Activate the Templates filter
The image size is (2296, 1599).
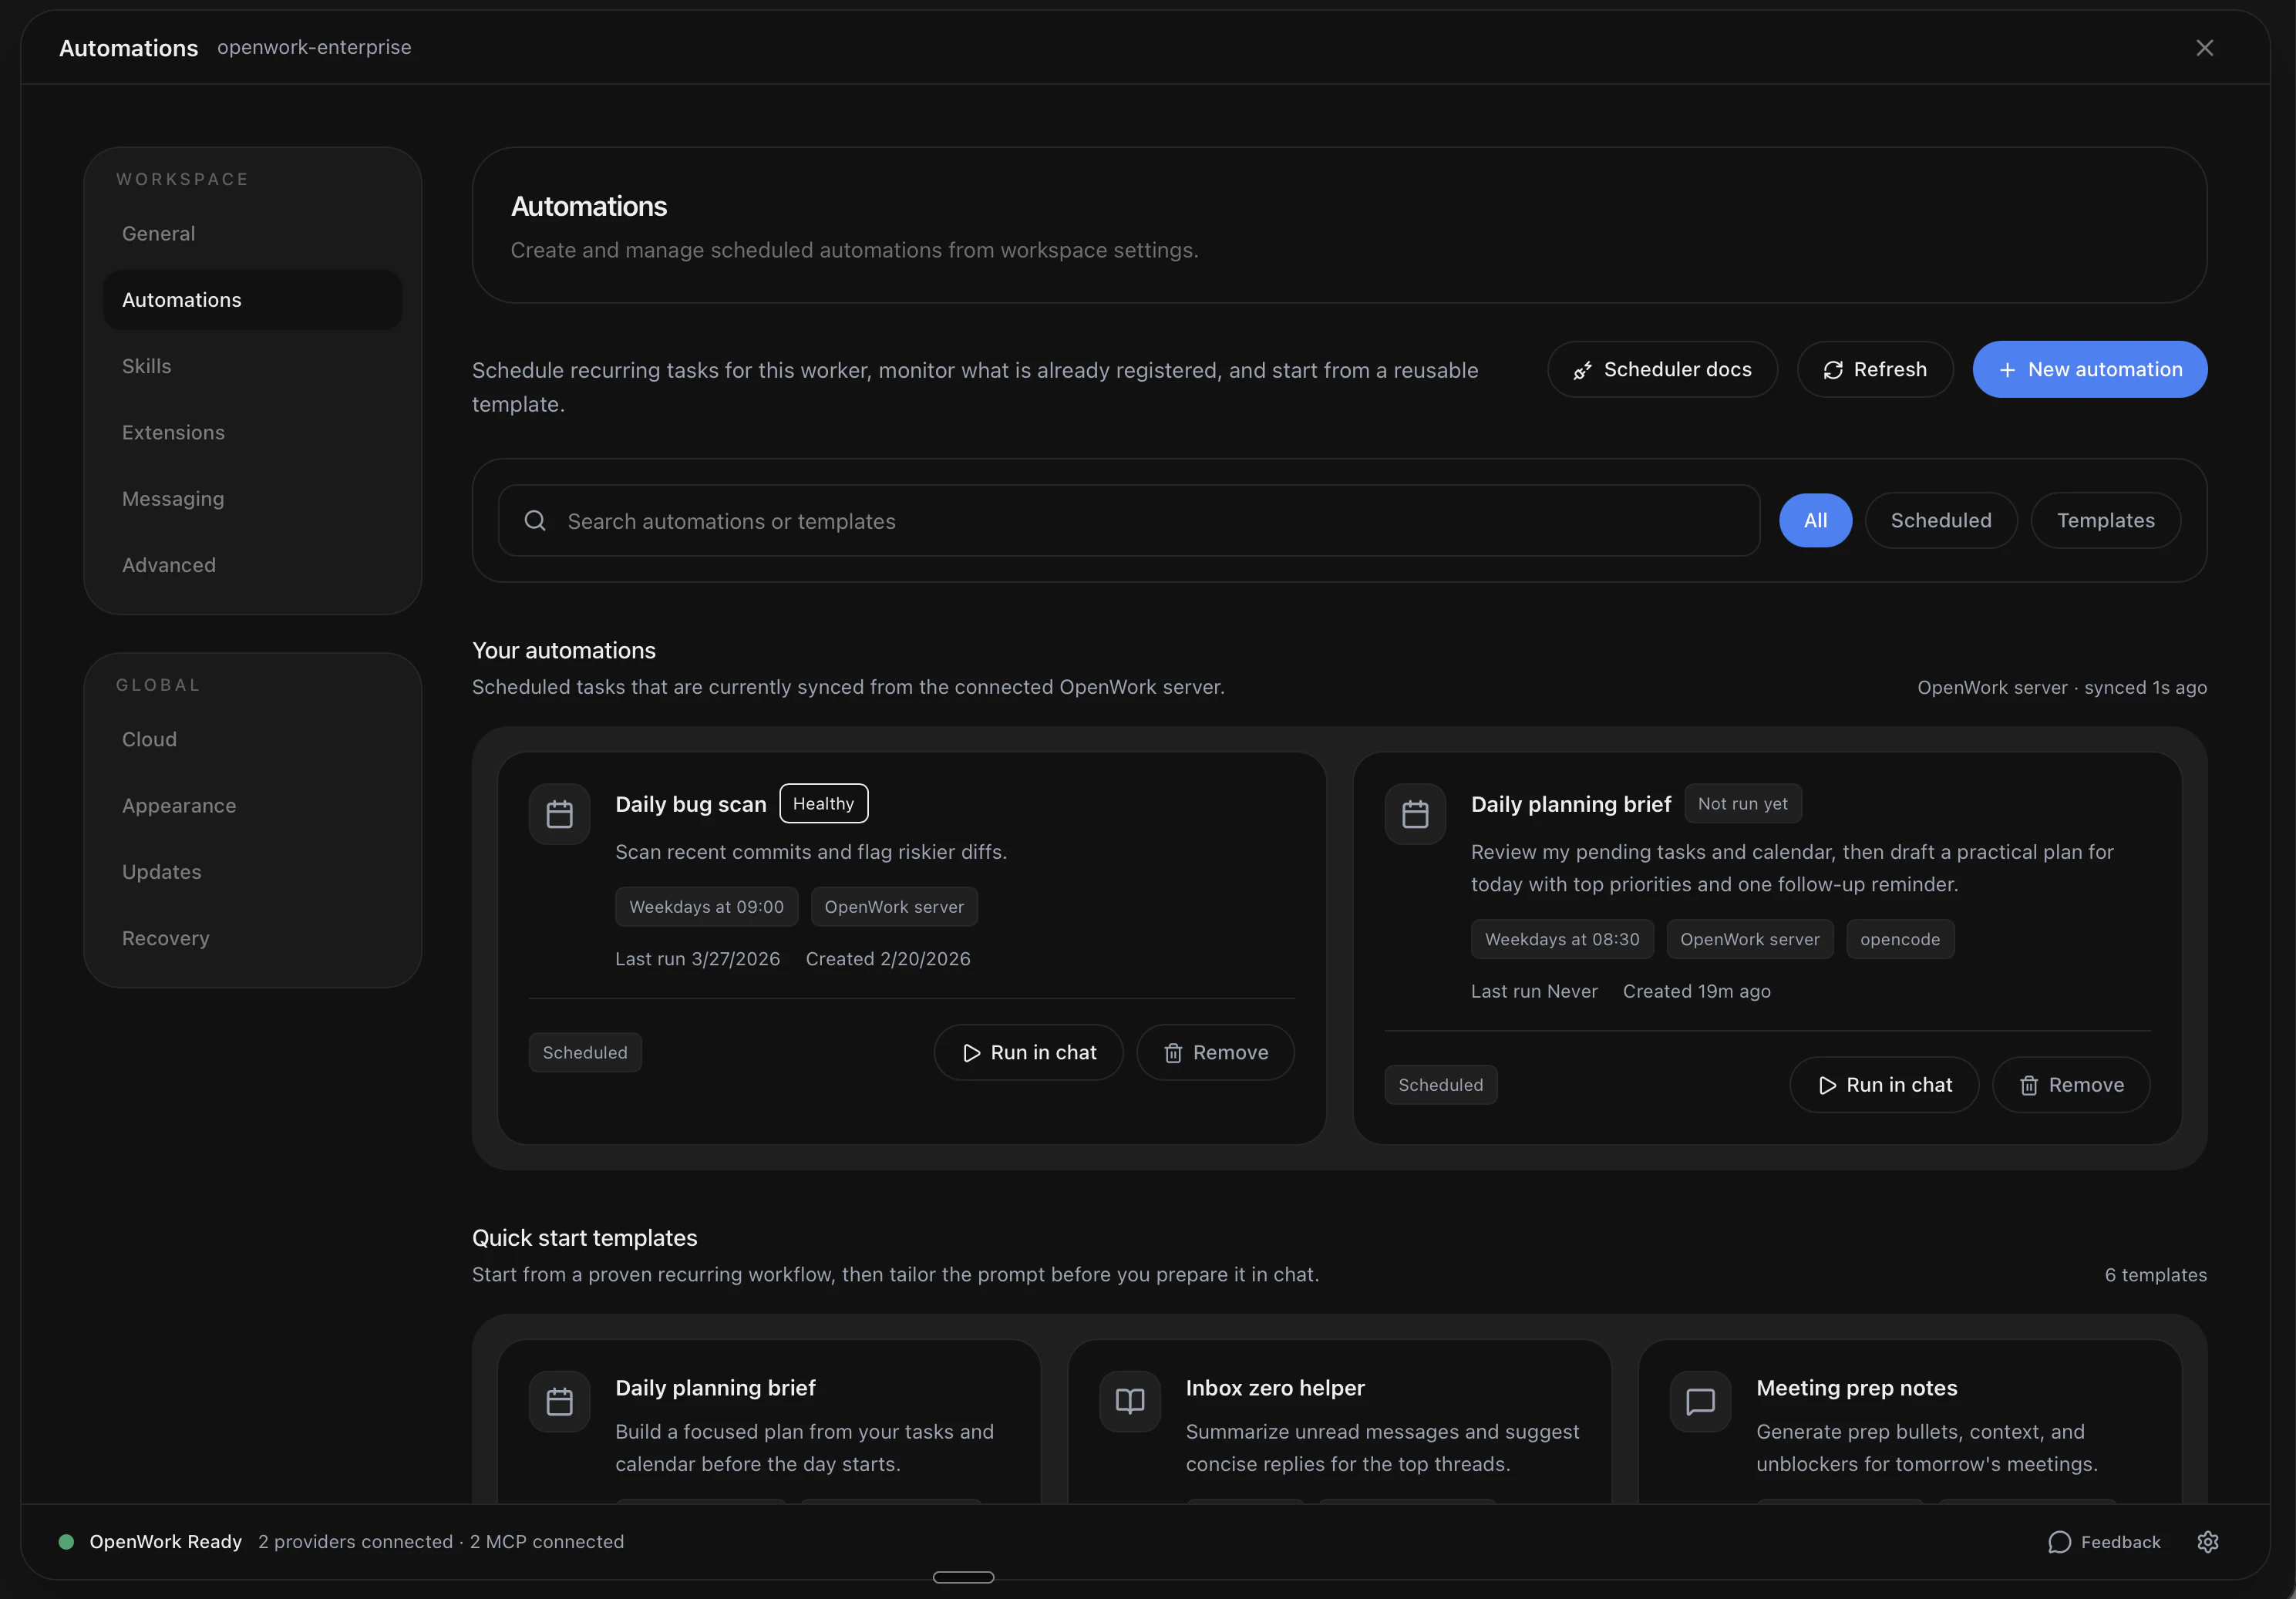pos(2105,520)
